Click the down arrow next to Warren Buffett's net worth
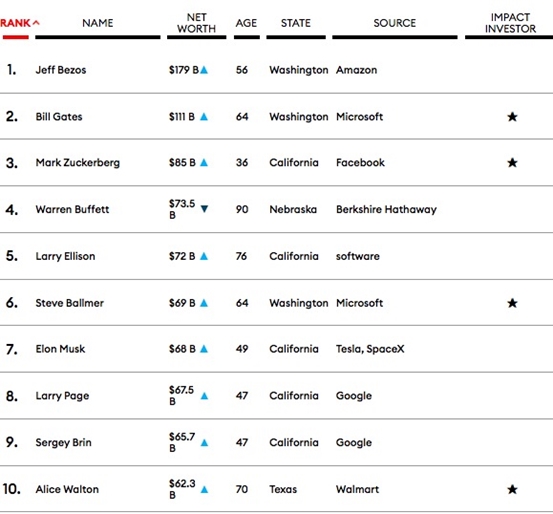 point(204,209)
